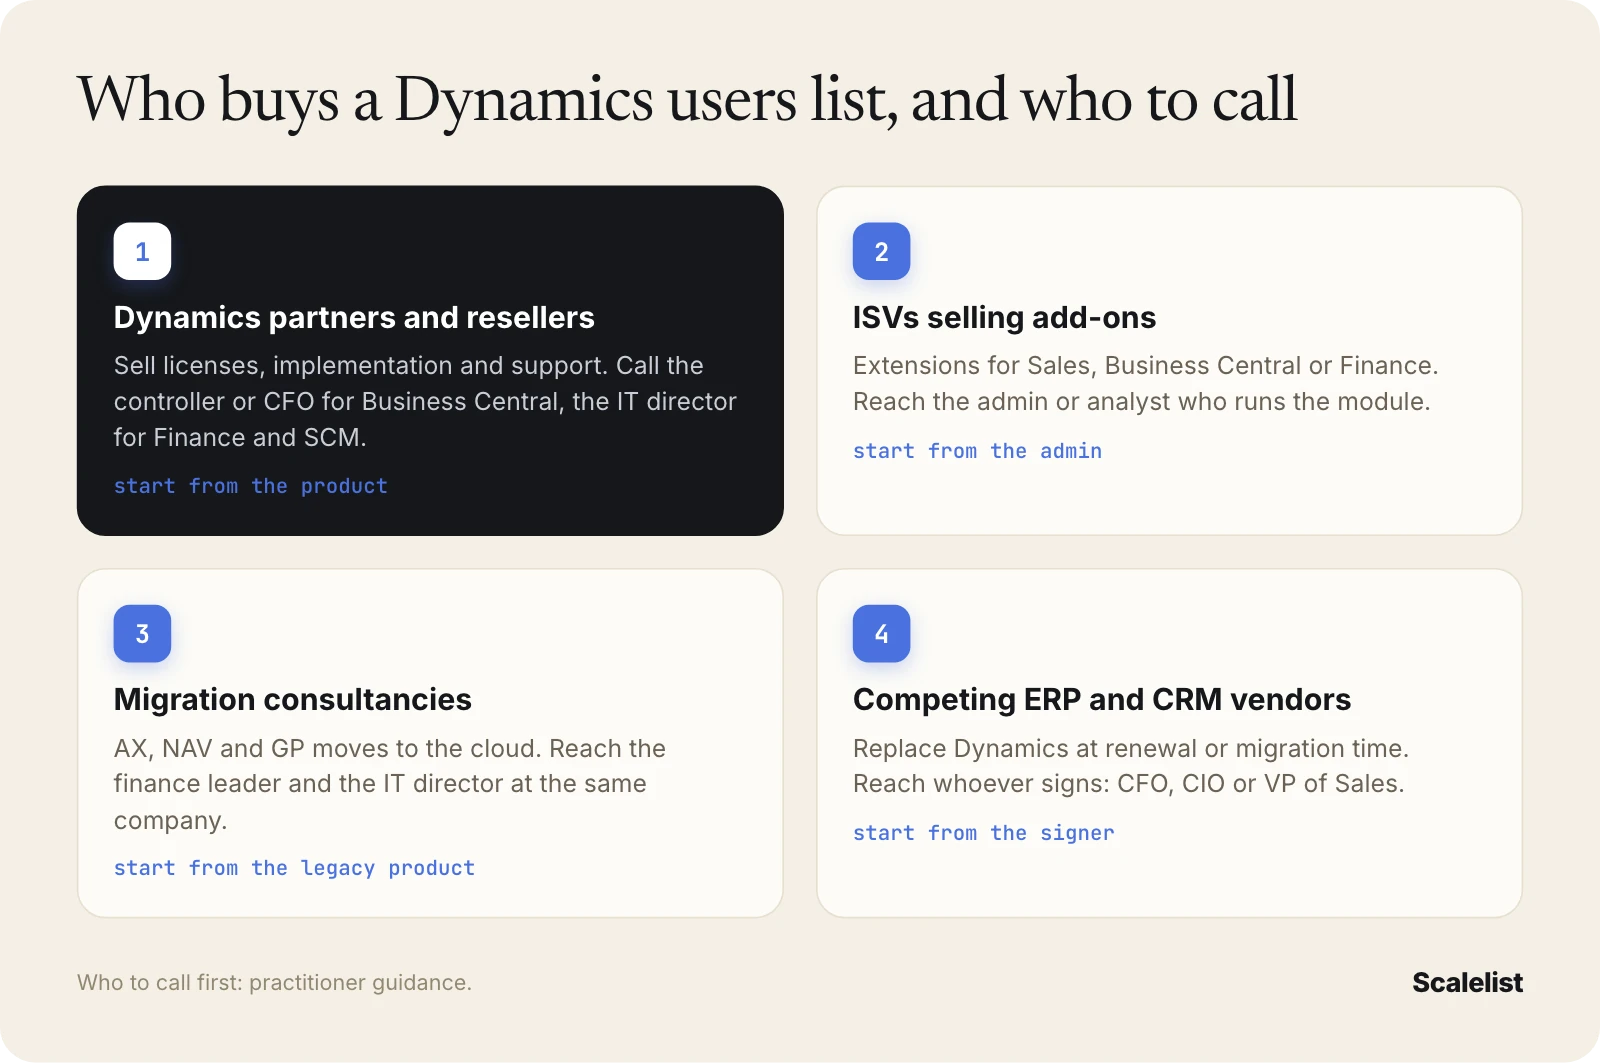Select the "Competing ERP and CRM vendors" heading
Screen dimensions: 1600x1064
1101,699
